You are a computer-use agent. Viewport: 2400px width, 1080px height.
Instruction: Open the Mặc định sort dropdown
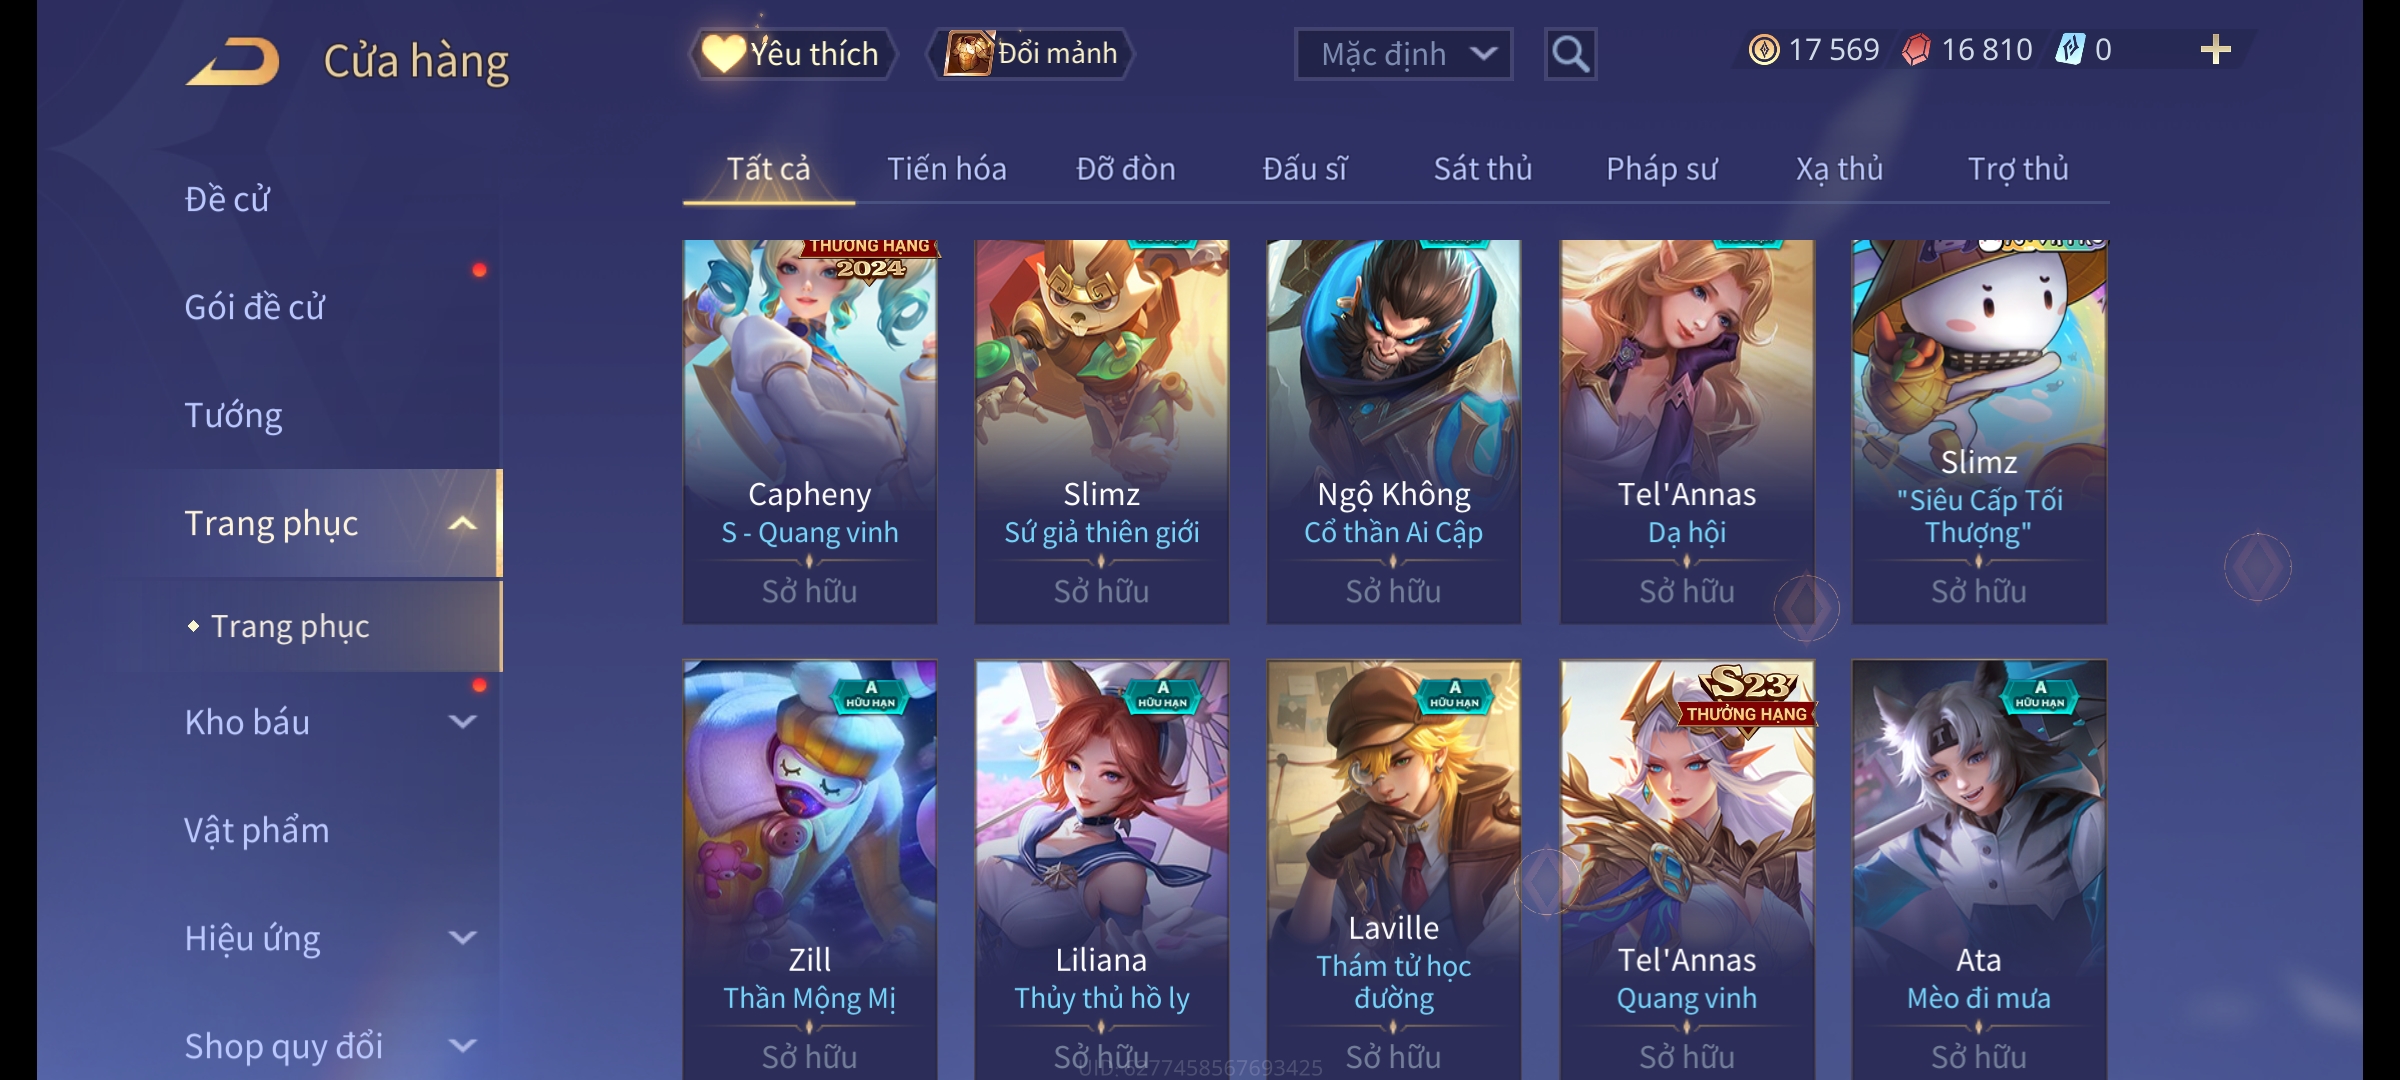(x=1403, y=54)
